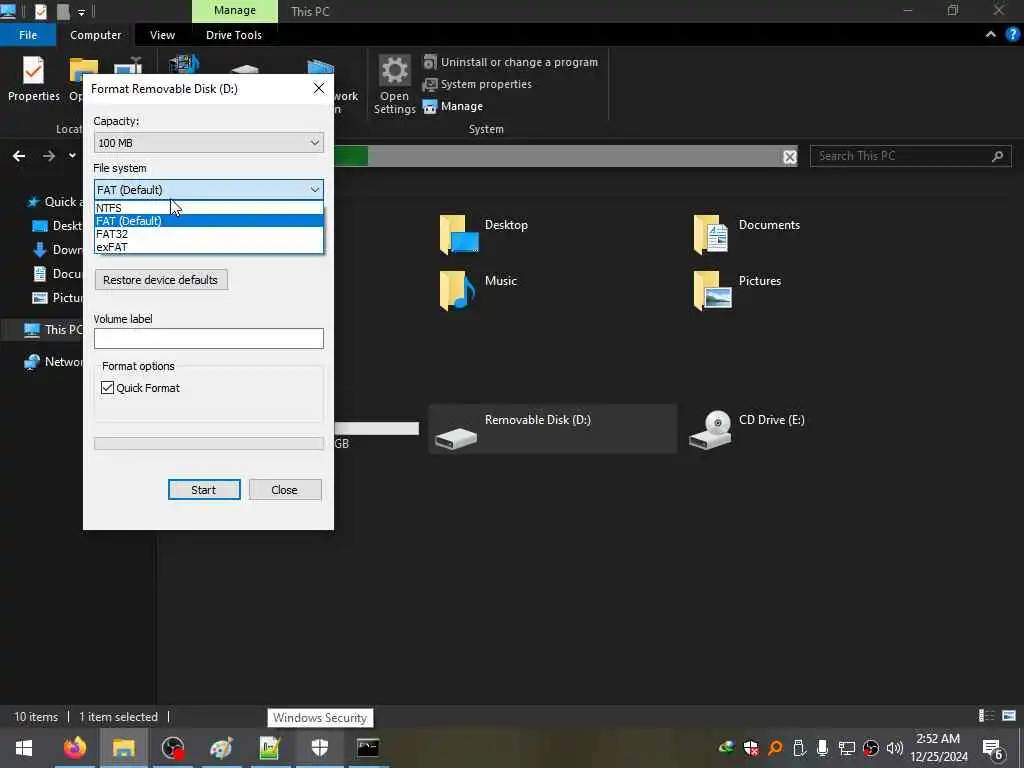Open the paint palette taskbar app
The image size is (1024, 768).
(221, 748)
